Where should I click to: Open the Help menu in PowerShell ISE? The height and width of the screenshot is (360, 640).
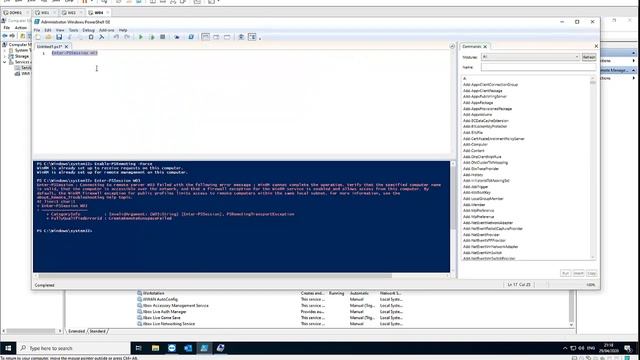(123, 30)
